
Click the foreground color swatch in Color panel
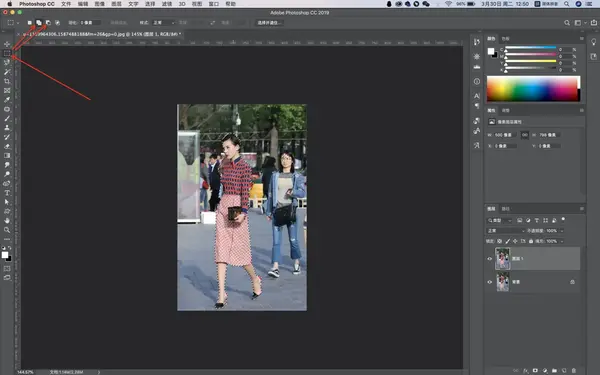point(491,51)
